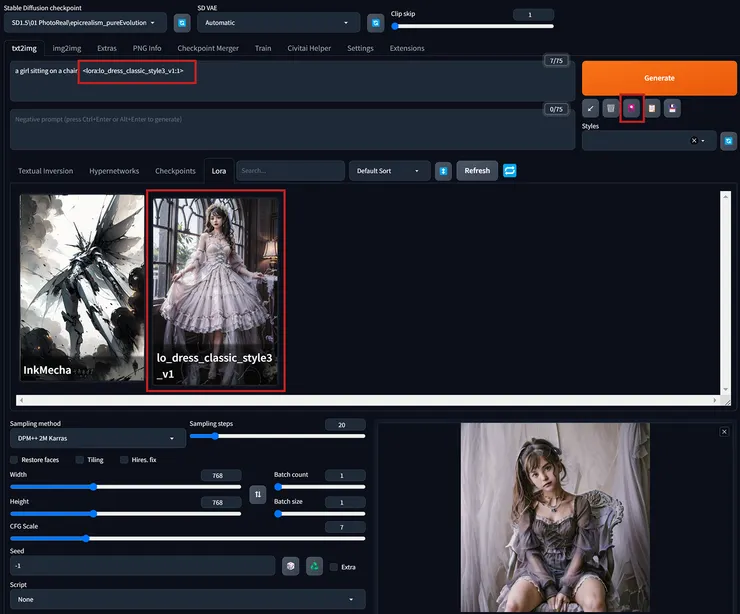Select the lo_dress_classic_style3_v1 Lora thumbnail
740x614 pixels.
click(x=216, y=290)
